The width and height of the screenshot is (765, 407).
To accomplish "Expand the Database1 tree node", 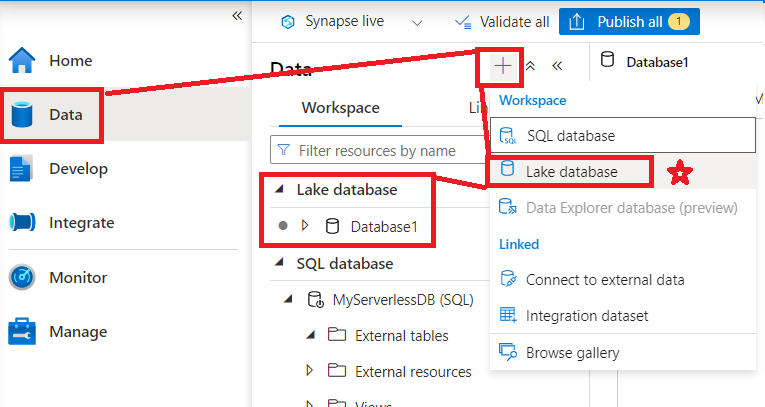I will click(x=305, y=225).
